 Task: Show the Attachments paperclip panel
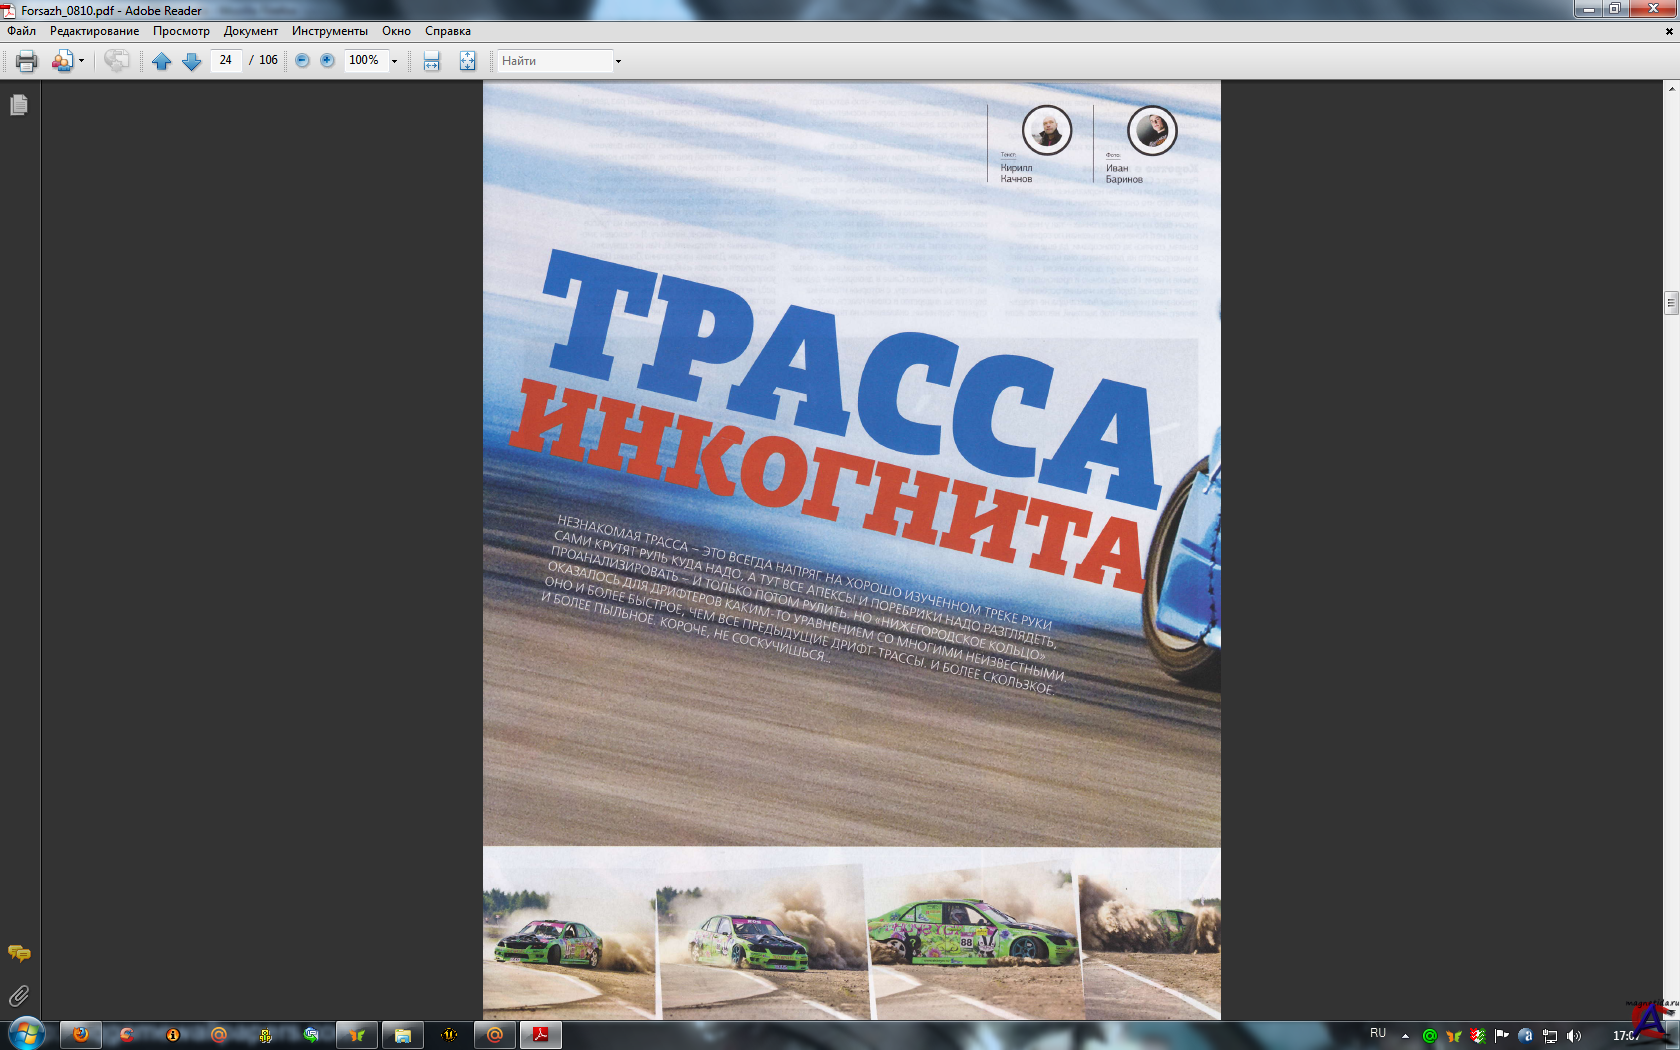point(18,996)
